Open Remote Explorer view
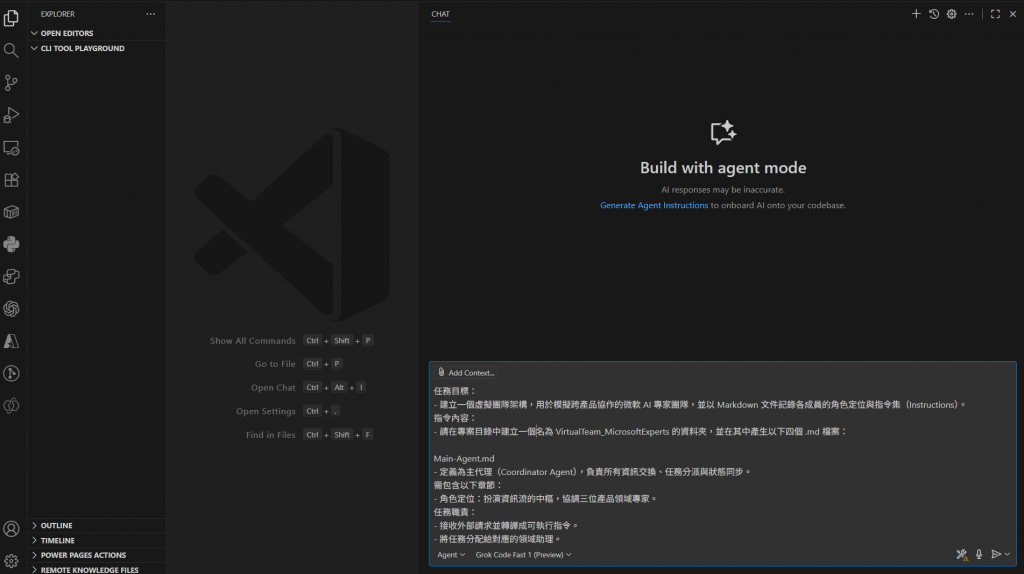Screen dimensions: 1024x574 [x=11, y=148]
